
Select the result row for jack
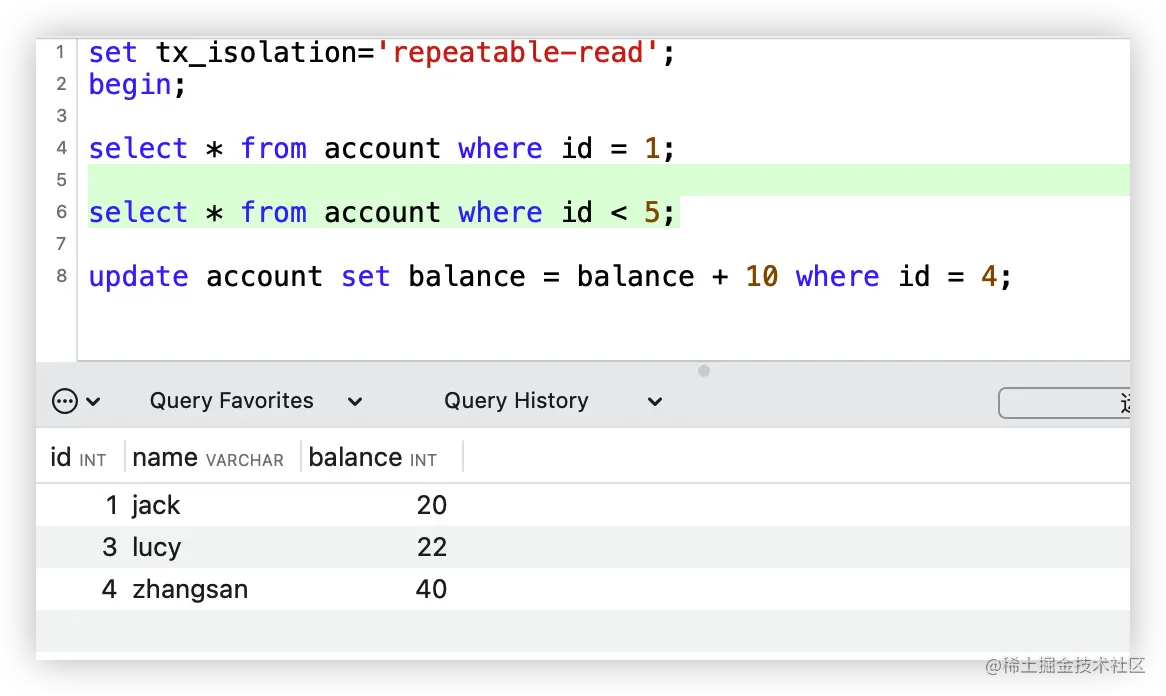point(583,506)
